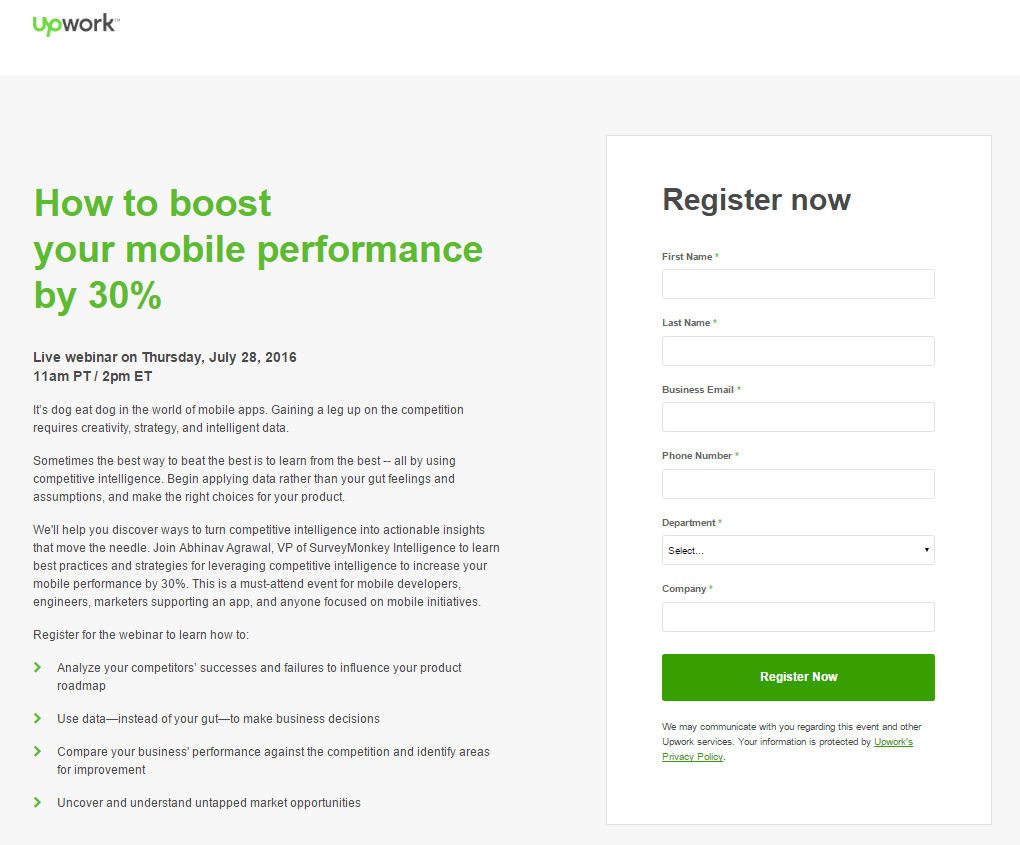The image size is (1020, 845).
Task: Click the Upwork logo
Action: click(75, 24)
